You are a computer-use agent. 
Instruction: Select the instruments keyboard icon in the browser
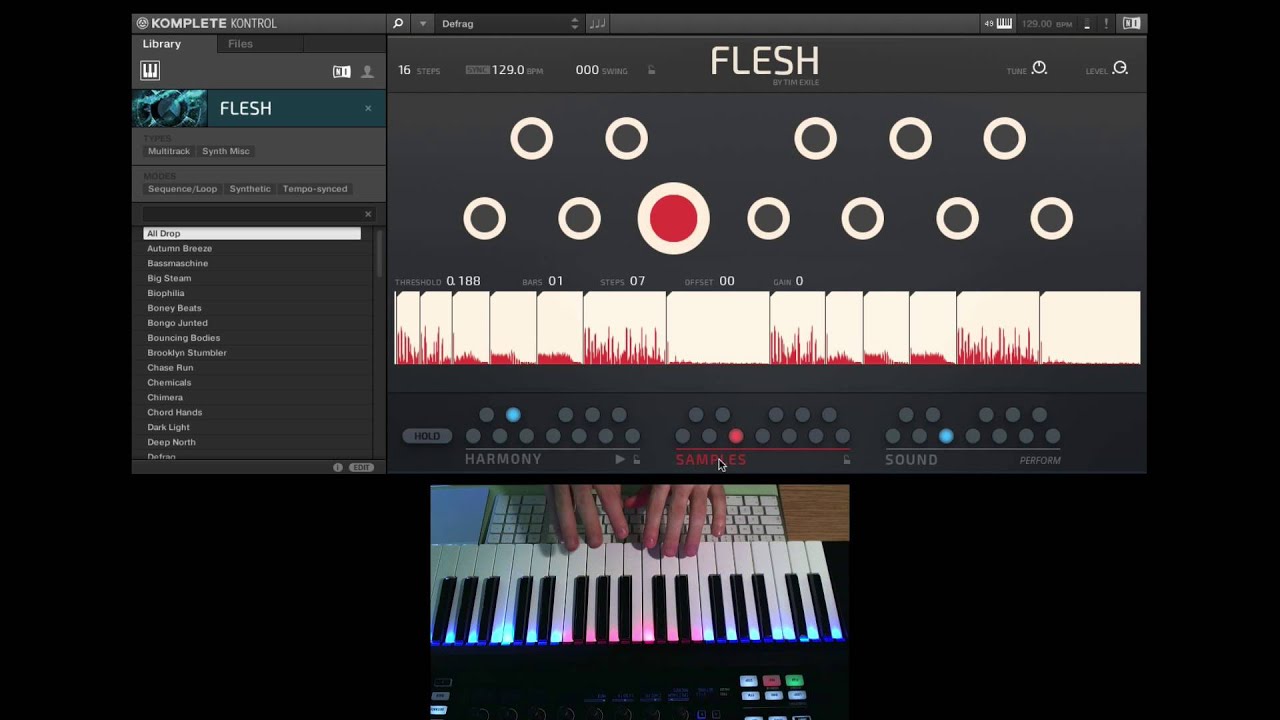[x=150, y=70]
